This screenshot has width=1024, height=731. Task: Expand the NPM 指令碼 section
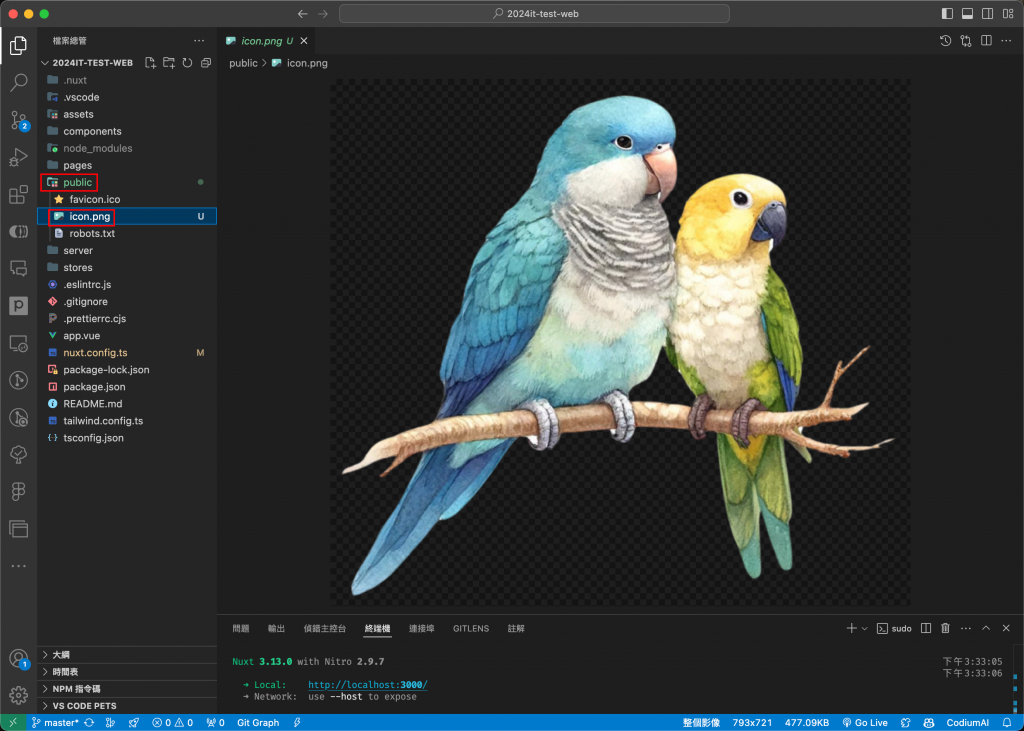(x=76, y=689)
